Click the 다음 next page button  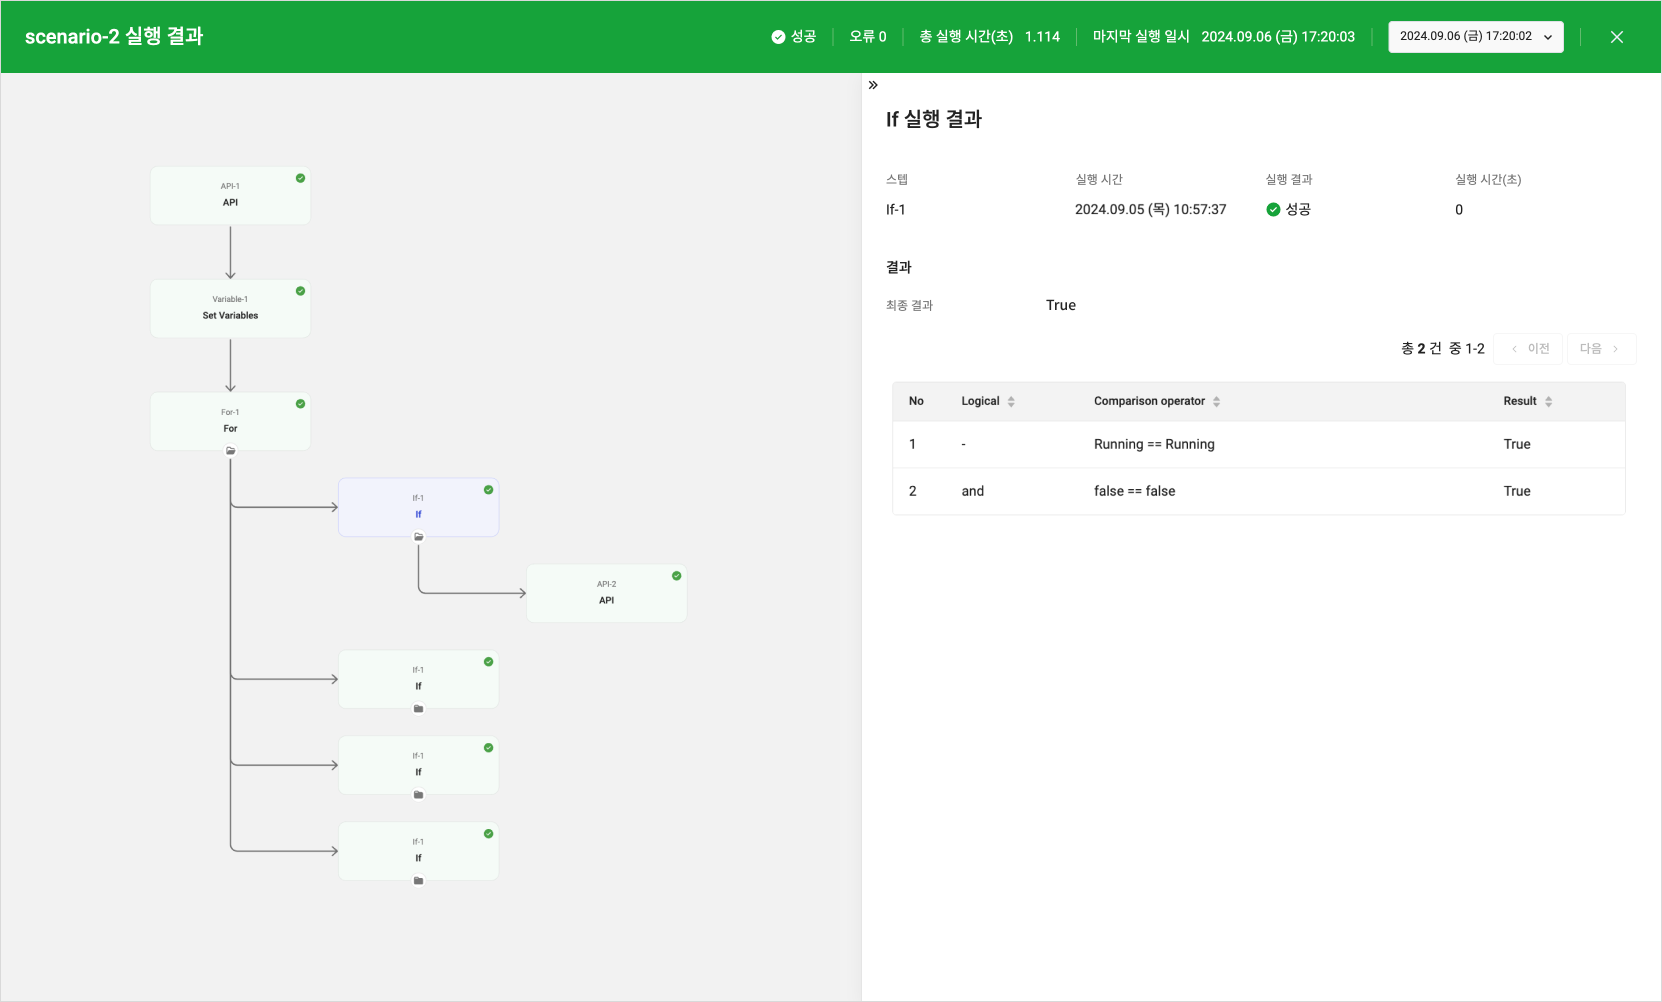(x=1601, y=349)
